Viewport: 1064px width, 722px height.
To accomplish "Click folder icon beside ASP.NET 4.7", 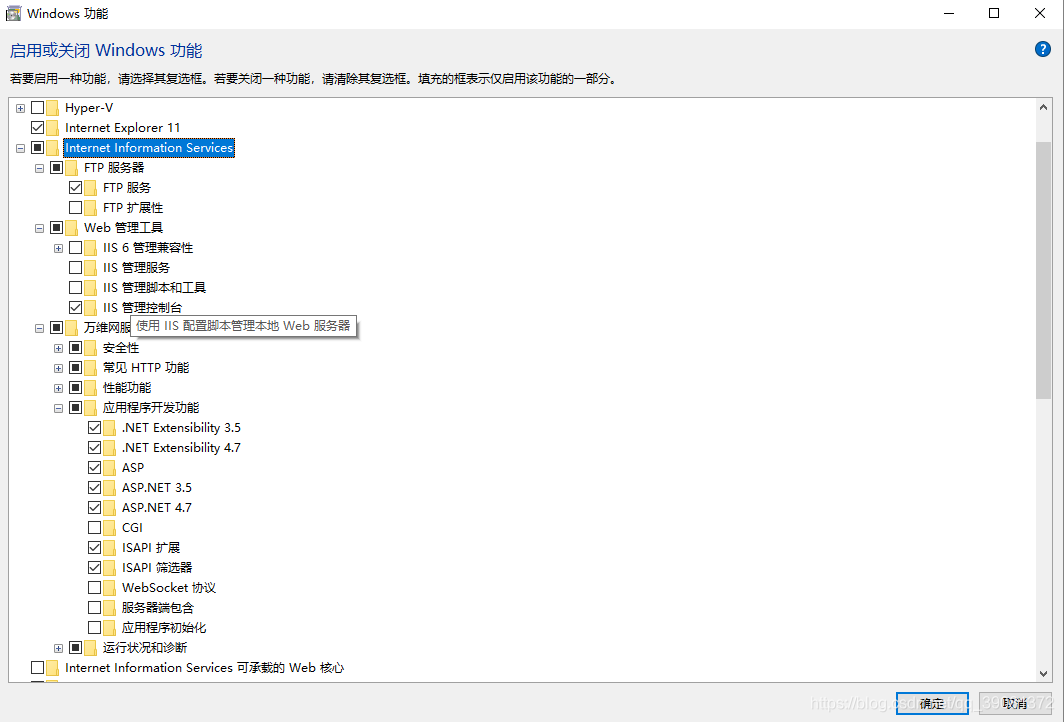I will pos(110,508).
